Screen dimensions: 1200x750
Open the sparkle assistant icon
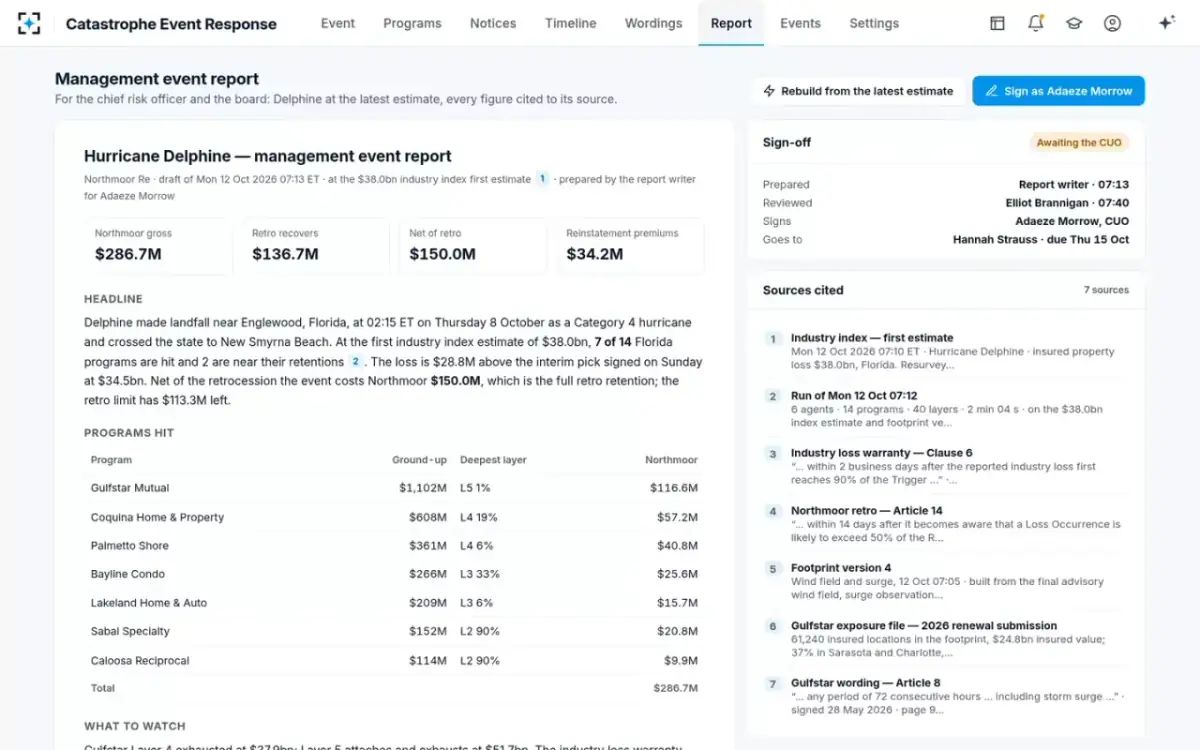[x=1166, y=23]
